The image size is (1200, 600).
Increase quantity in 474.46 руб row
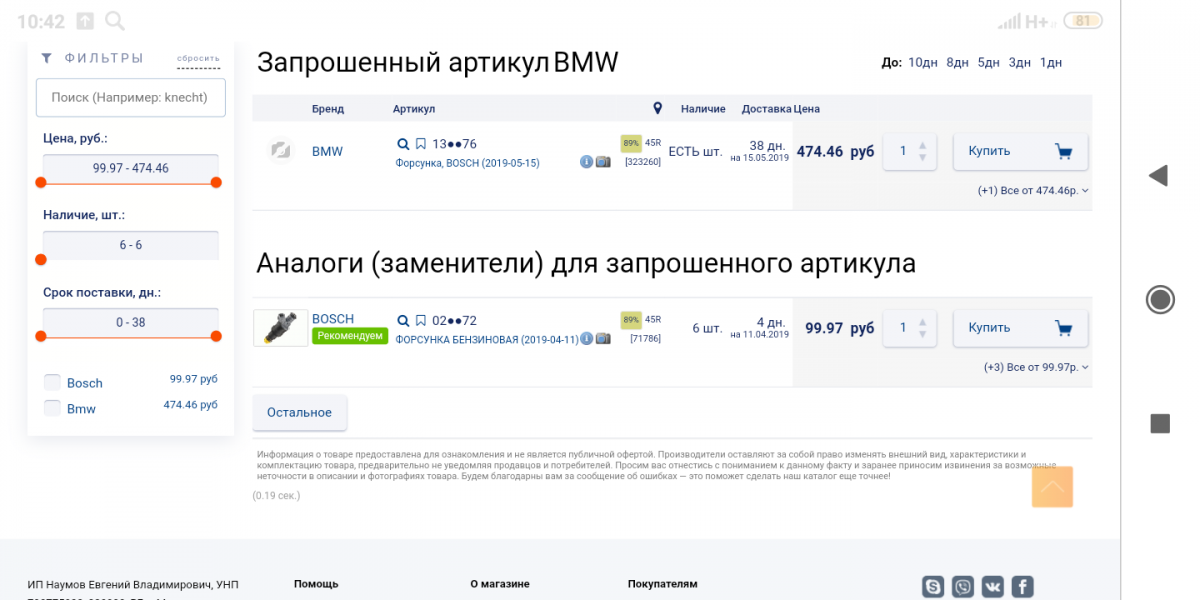point(922,144)
